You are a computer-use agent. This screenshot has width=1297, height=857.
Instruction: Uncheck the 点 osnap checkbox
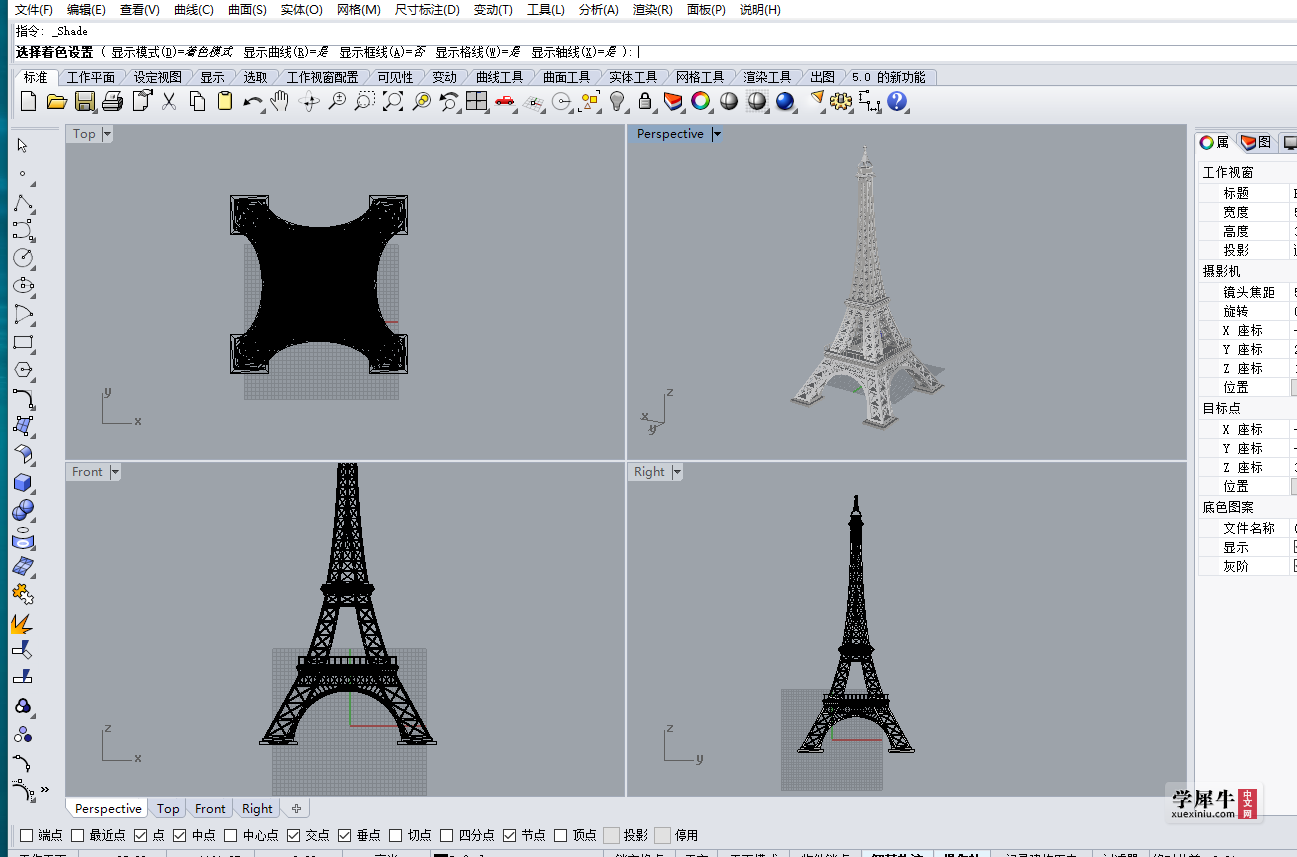[x=141, y=835]
